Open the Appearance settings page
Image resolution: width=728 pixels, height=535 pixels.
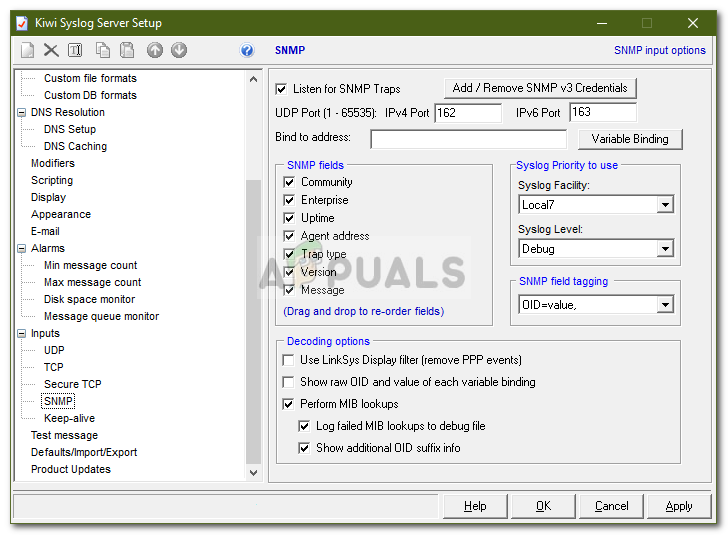61,214
